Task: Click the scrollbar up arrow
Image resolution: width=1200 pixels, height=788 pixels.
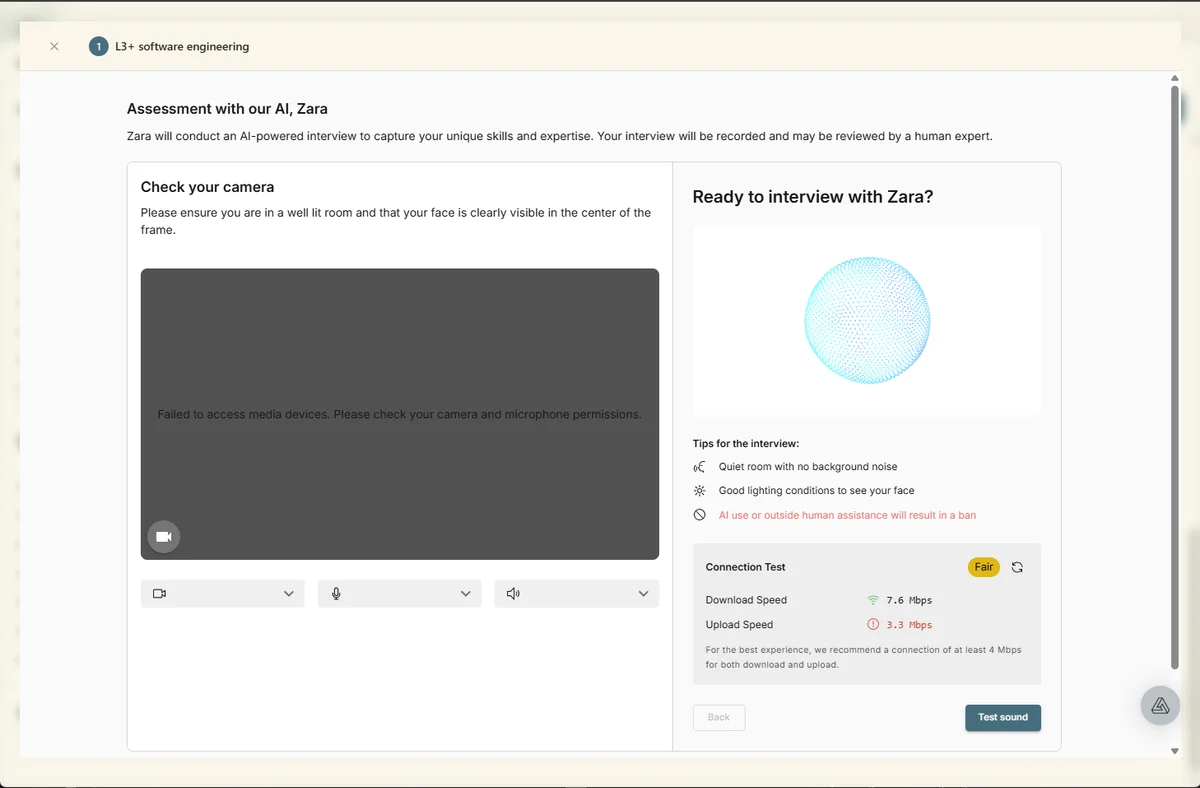Action: click(x=1175, y=78)
